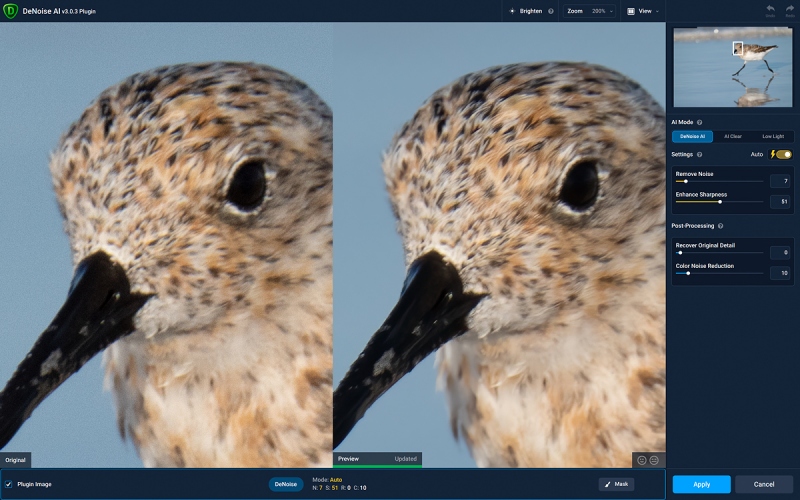Open the Mask brush tool
This screenshot has height=500, width=800.
point(616,484)
